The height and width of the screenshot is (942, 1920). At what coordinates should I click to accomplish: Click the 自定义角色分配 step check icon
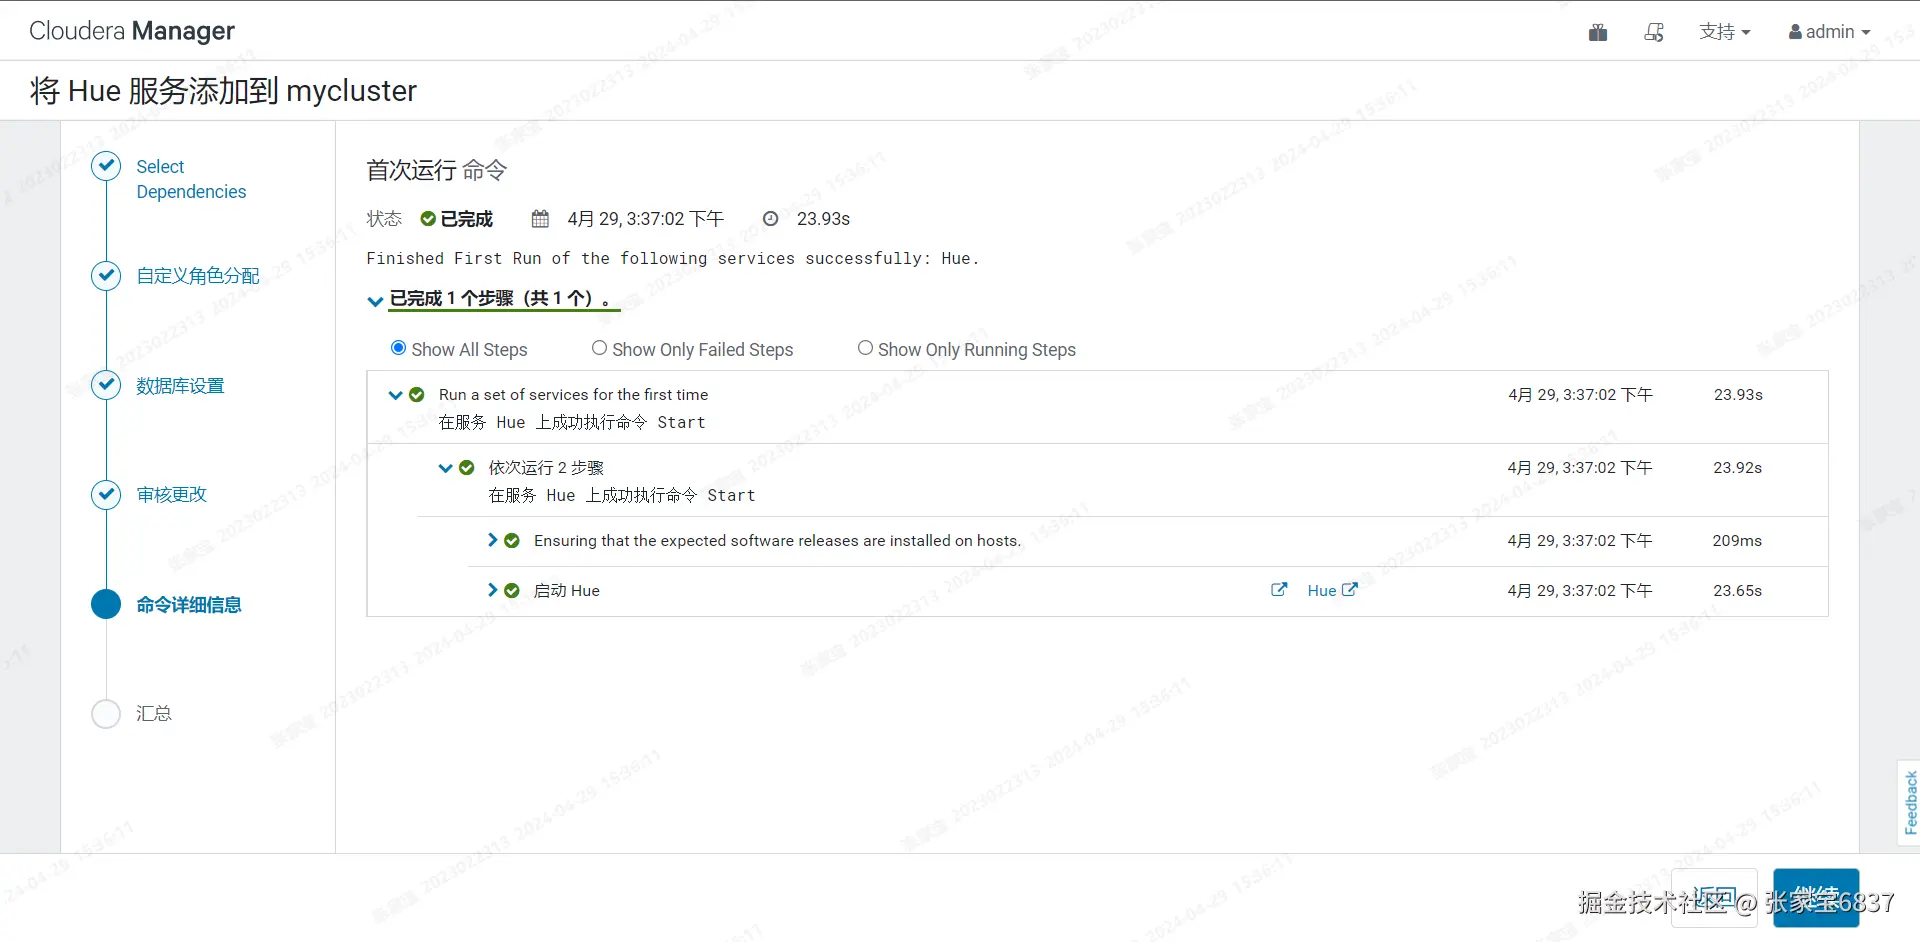point(106,275)
